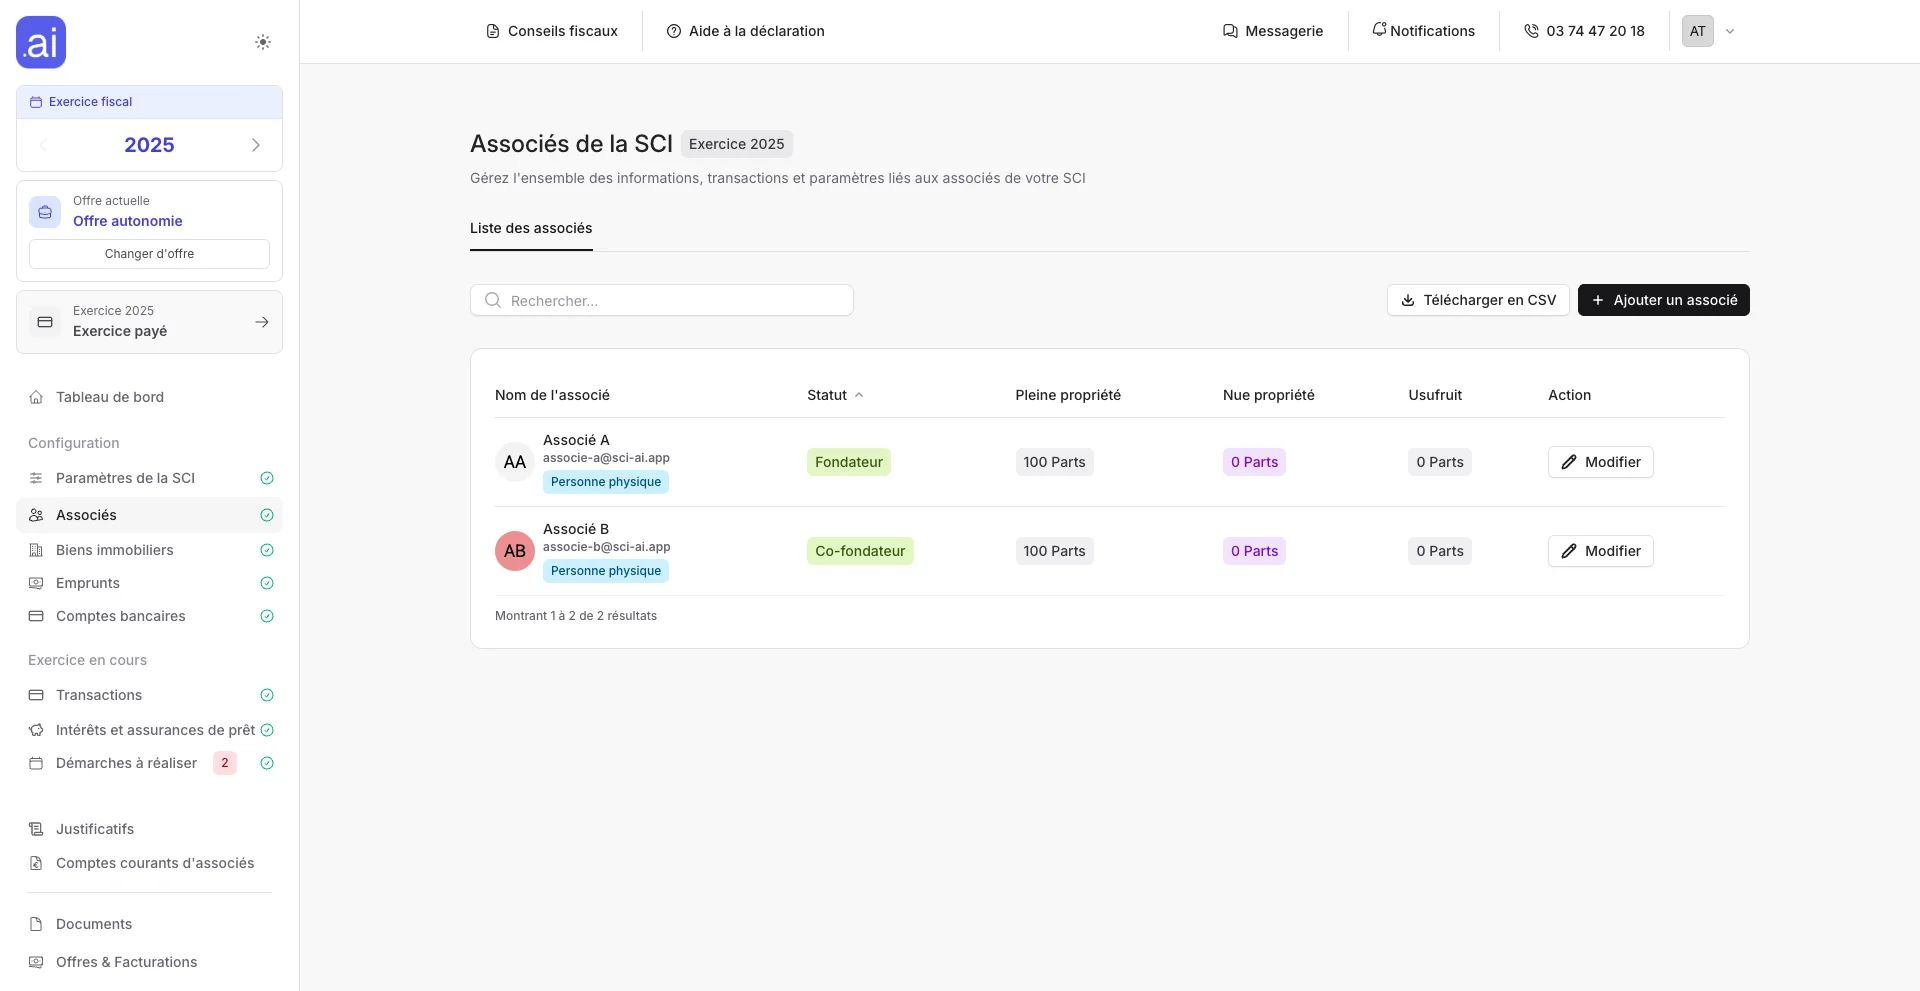Image resolution: width=1920 pixels, height=991 pixels.
Task: Click the next year arrow after 2025
Action: pos(256,145)
